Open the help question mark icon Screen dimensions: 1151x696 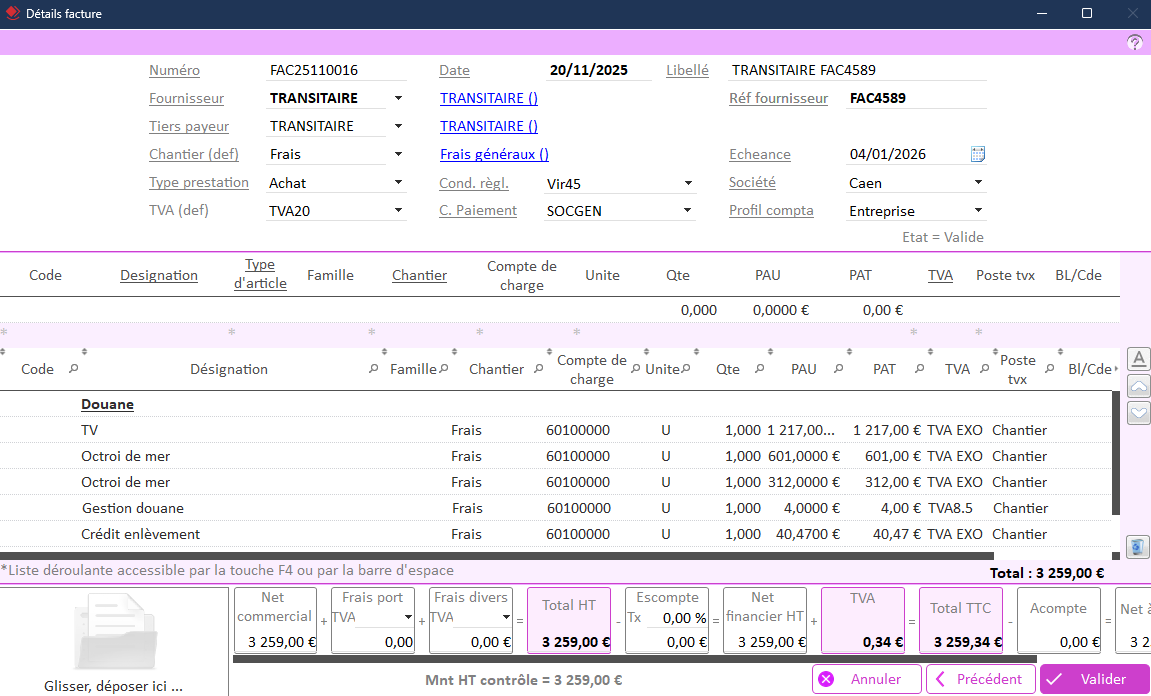[x=1134, y=42]
